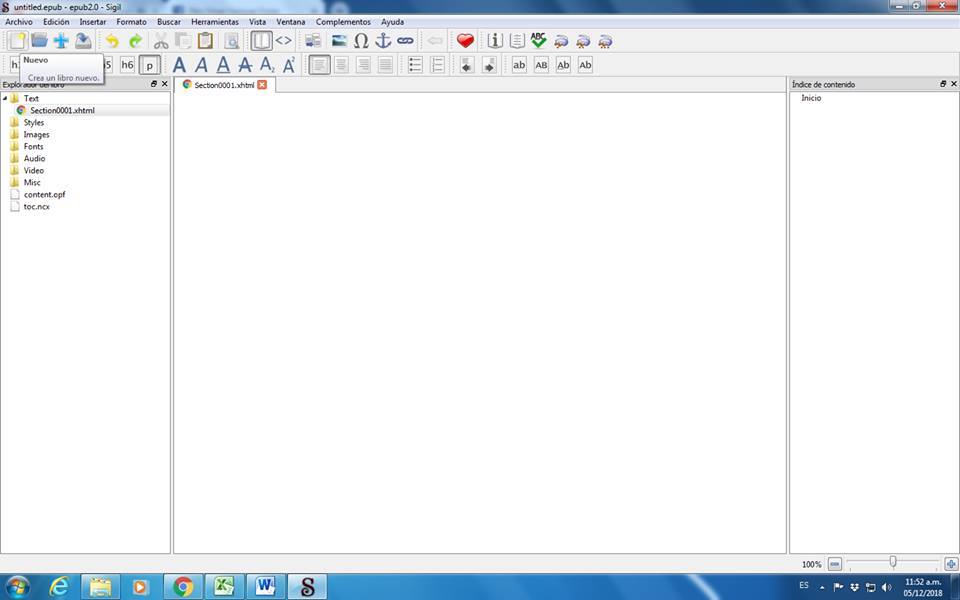Adjust the zoom slider handle
Viewport: 960px width, 600px height.
coord(893,563)
